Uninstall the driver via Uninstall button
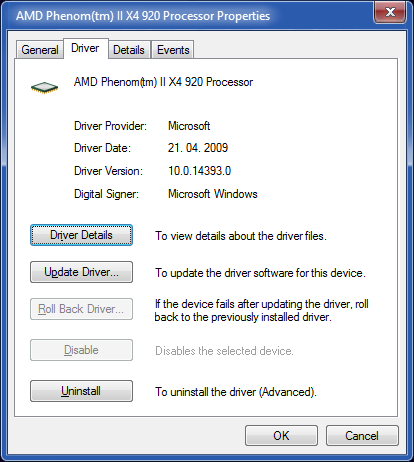This screenshot has height=462, width=414. pyautogui.click(x=81, y=391)
